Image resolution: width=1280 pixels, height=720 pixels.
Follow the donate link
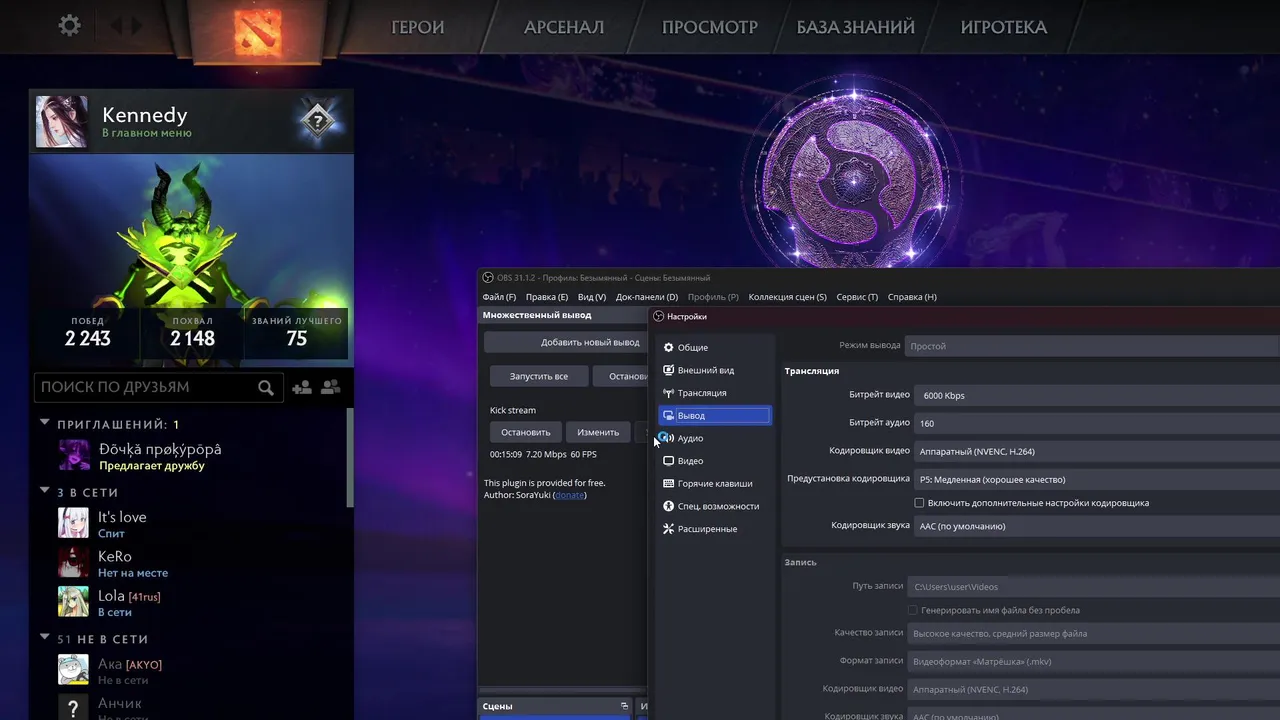click(x=570, y=495)
